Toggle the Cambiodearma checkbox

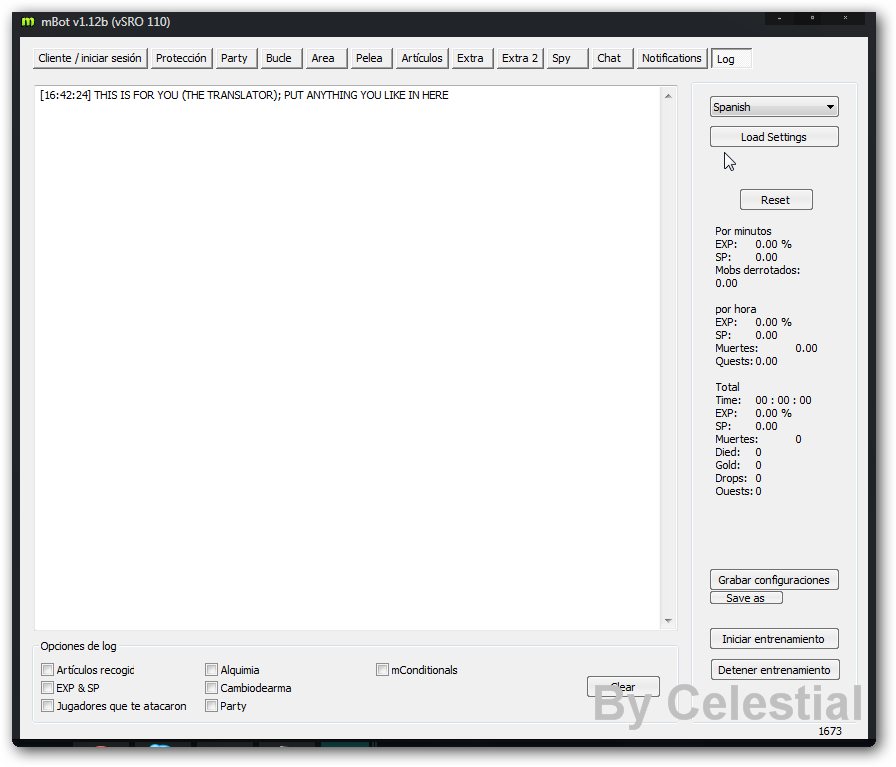211,688
